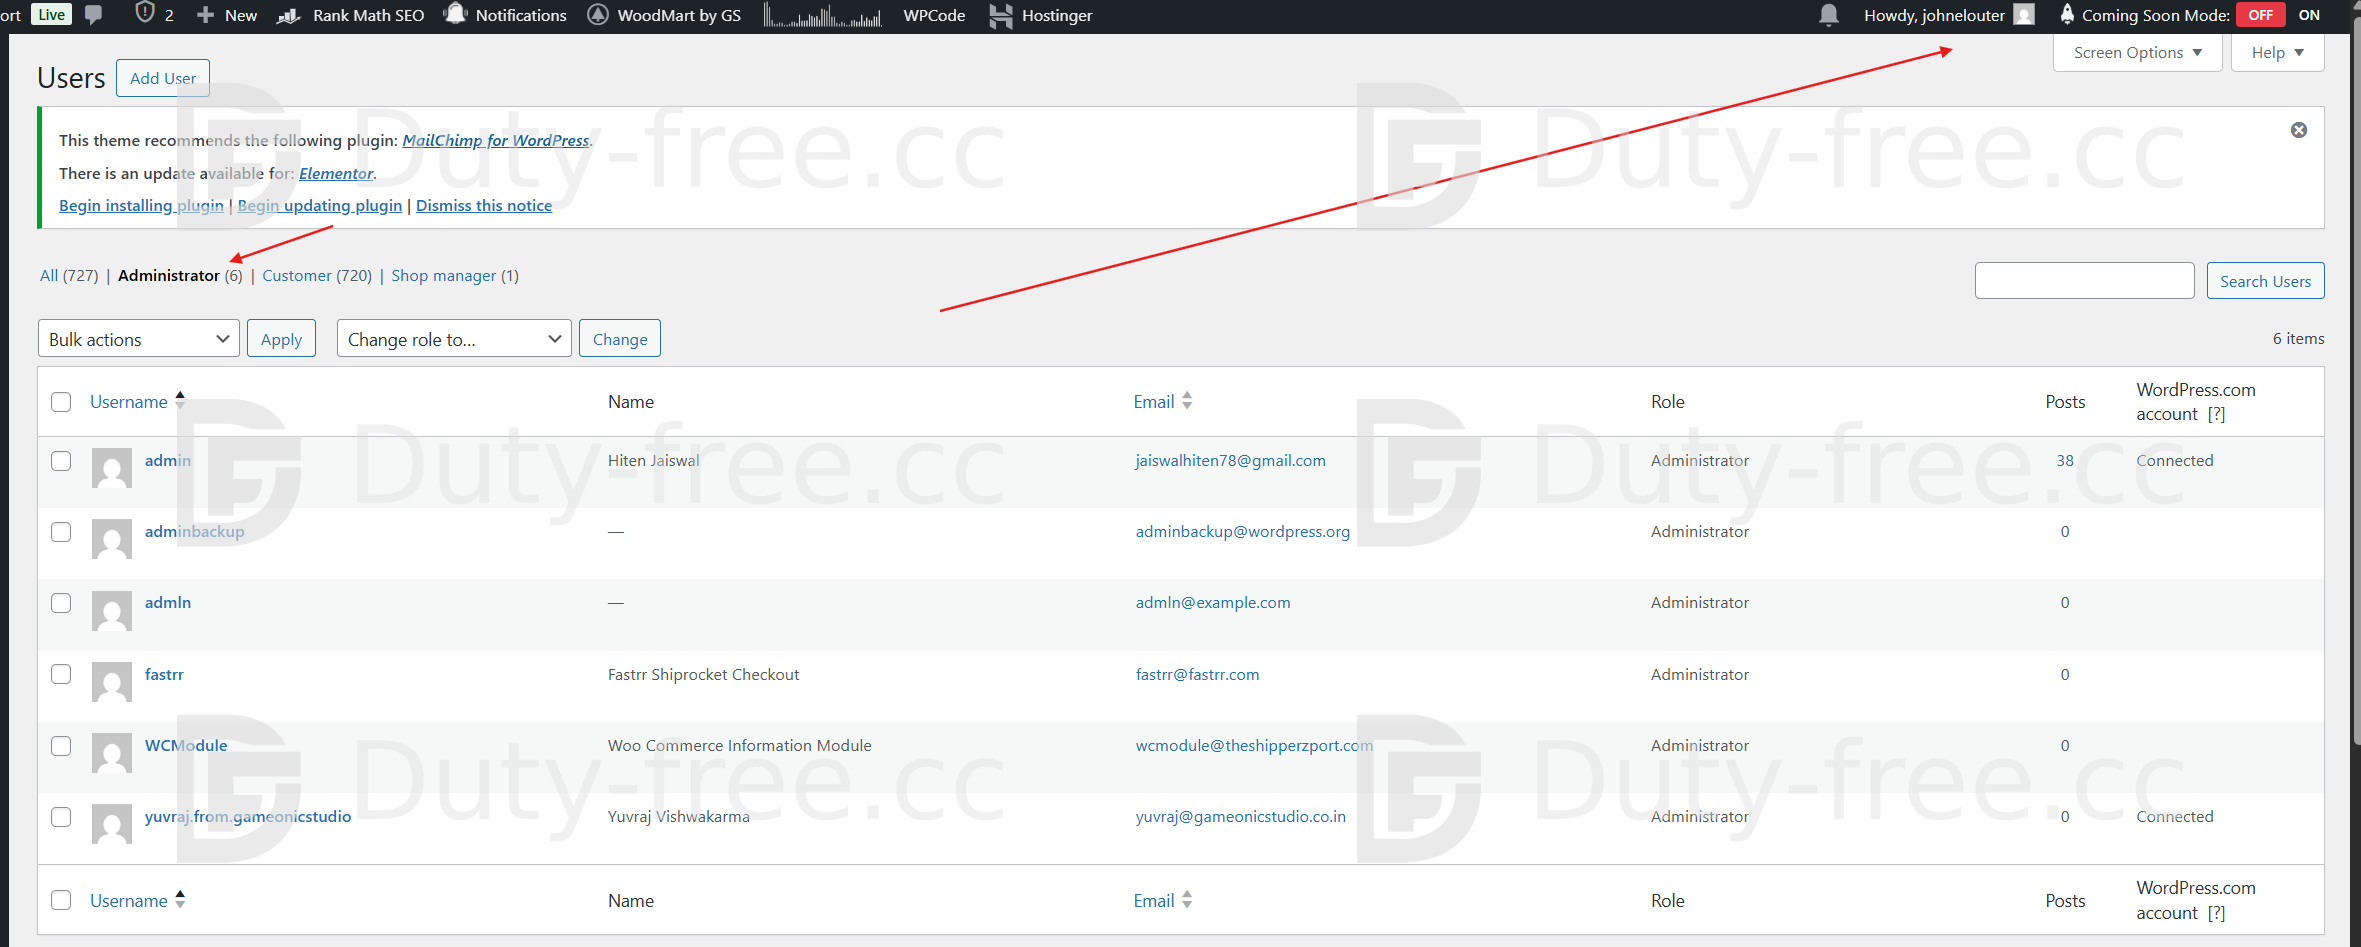Click the Rank Math SEO icon

(288, 15)
